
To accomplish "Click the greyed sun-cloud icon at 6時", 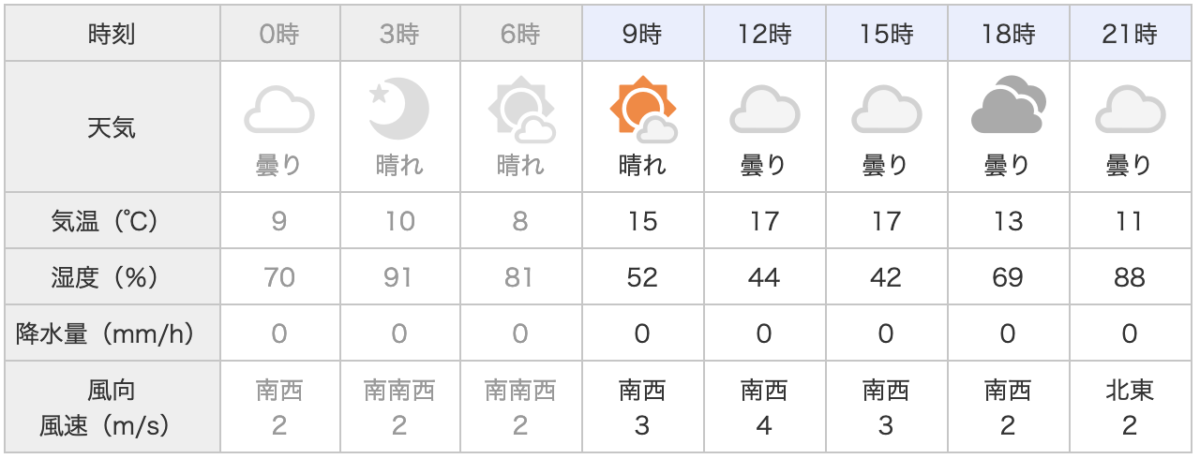I will [521, 109].
